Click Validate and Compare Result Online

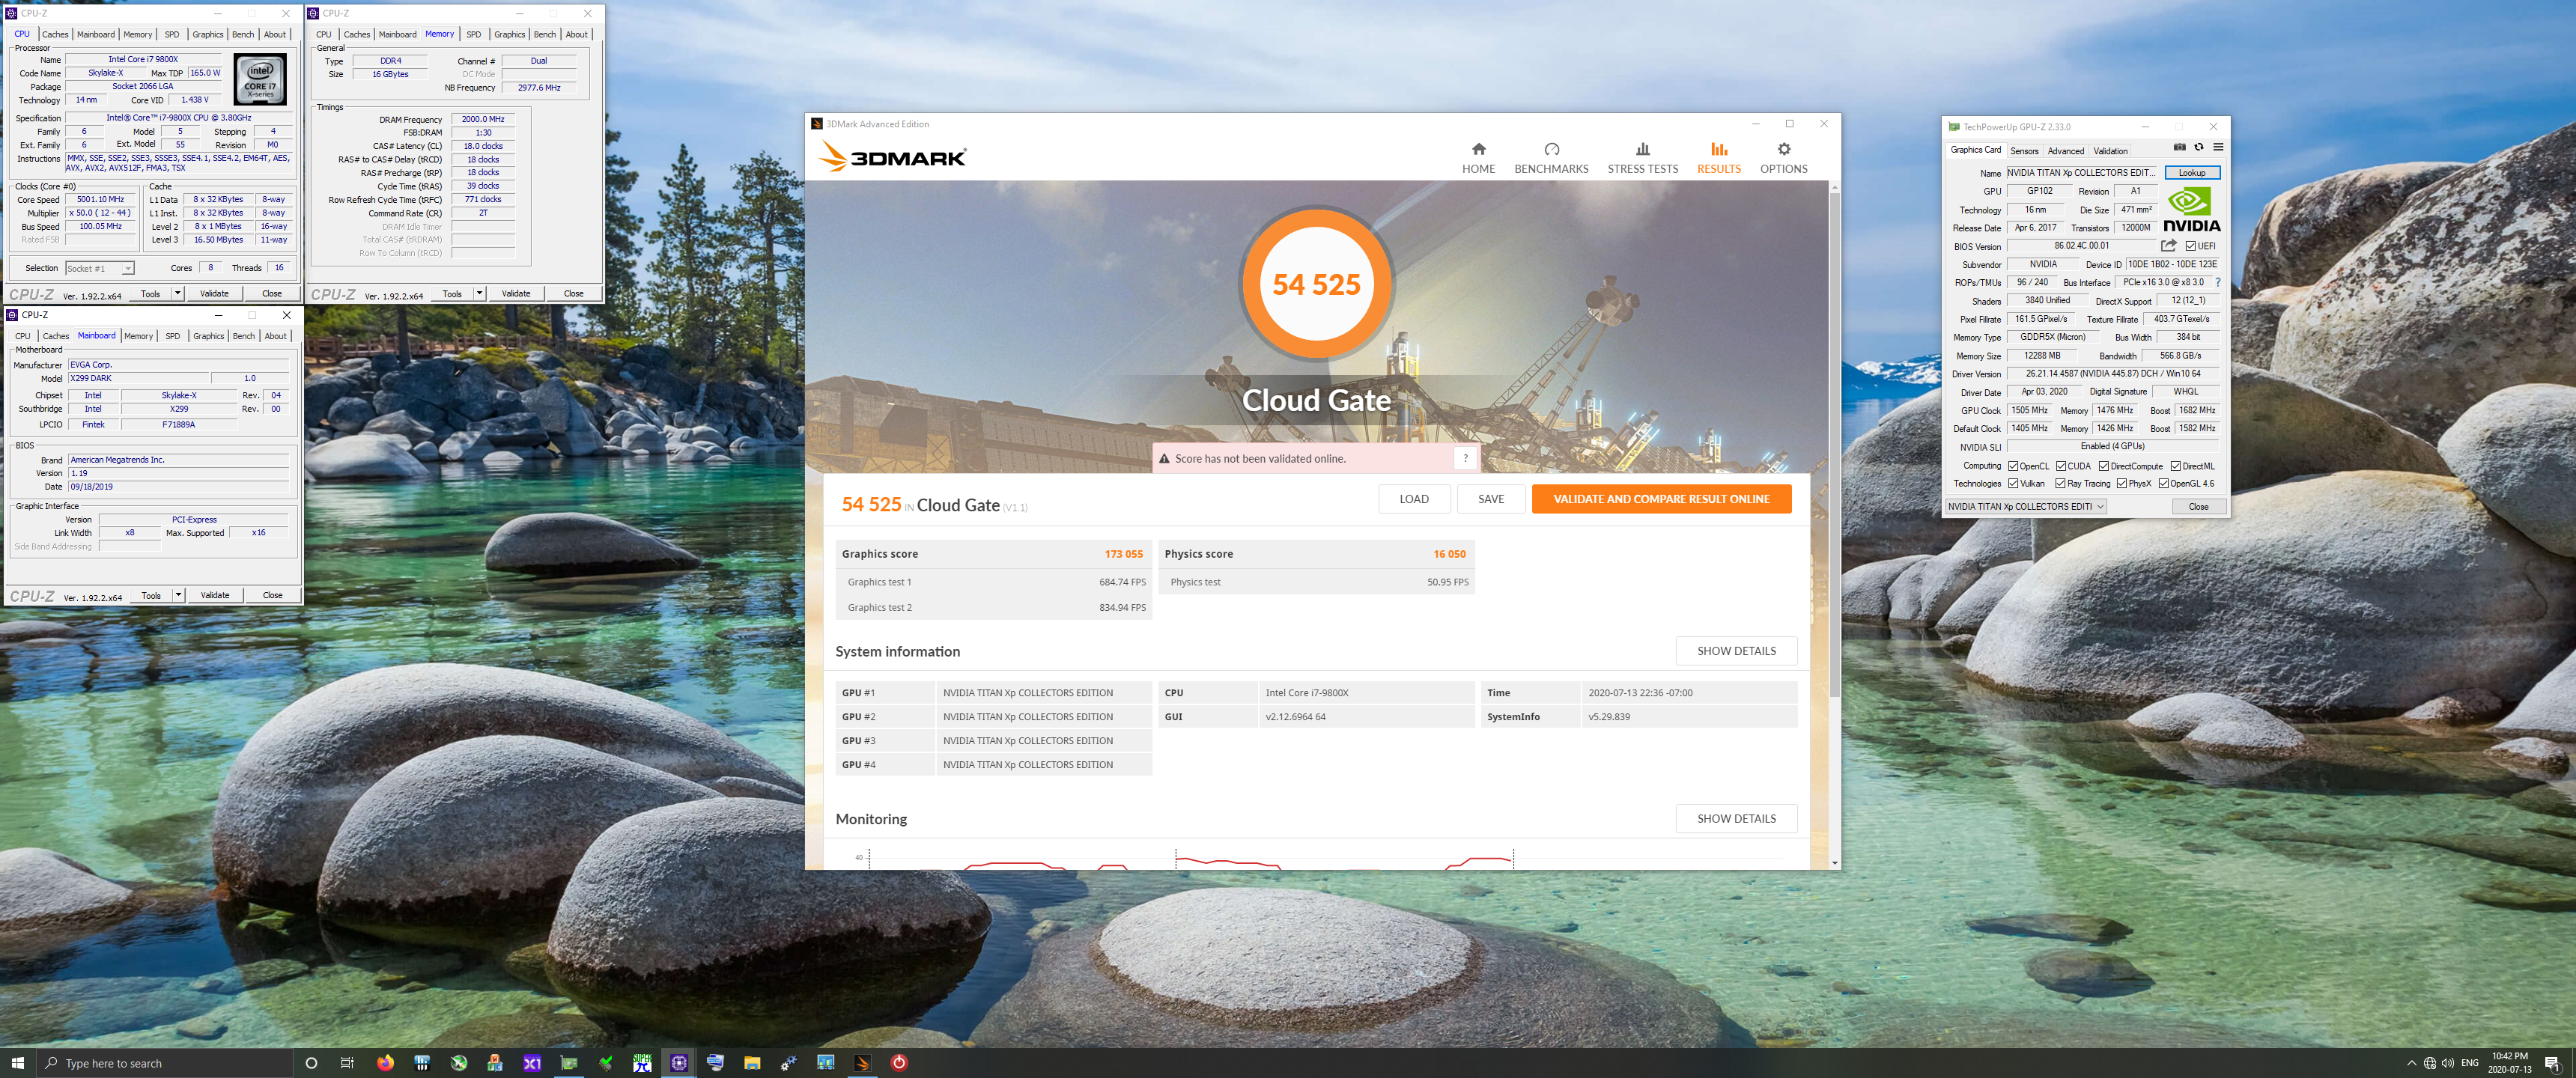coord(1661,499)
